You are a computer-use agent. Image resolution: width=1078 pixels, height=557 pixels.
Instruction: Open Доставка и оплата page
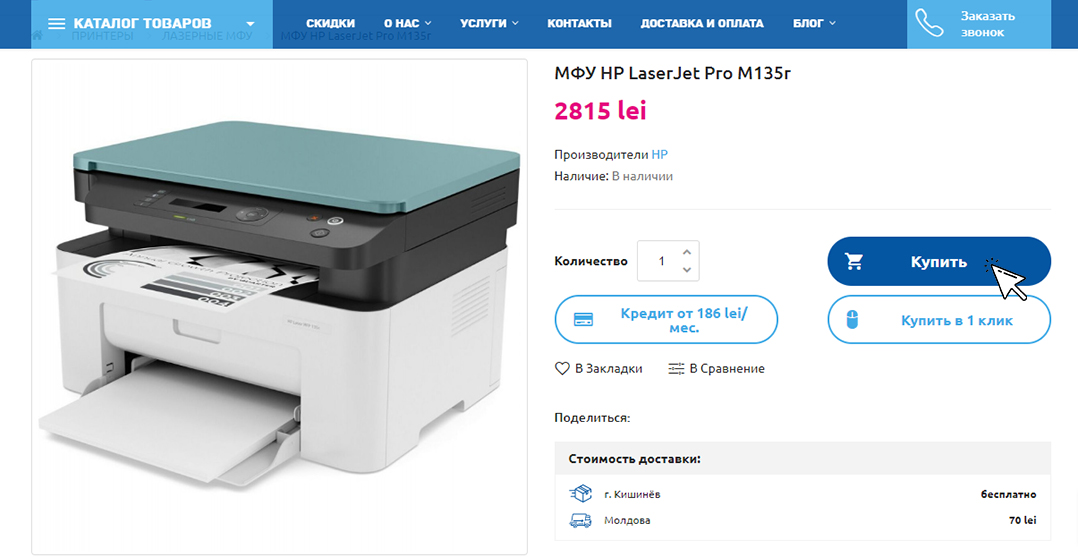click(702, 23)
